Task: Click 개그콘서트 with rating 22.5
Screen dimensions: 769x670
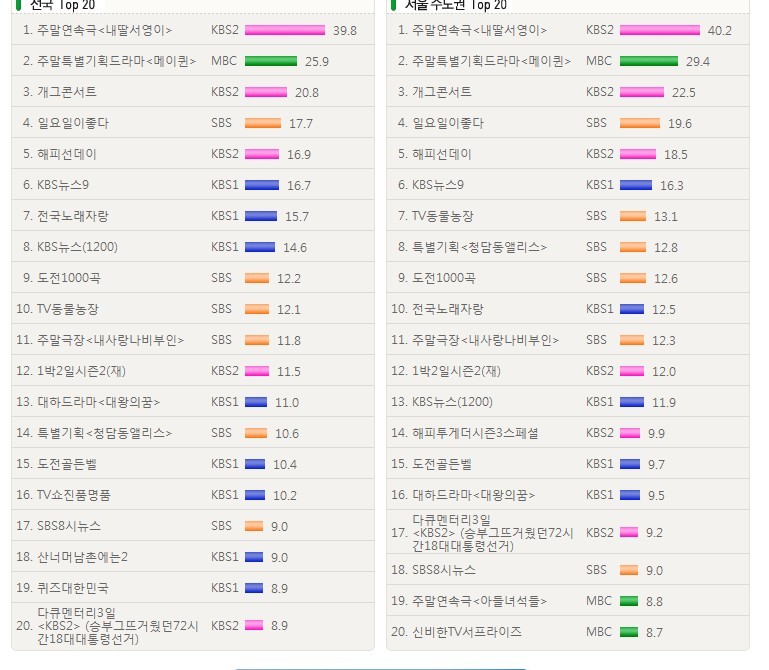Action: [x=442, y=92]
